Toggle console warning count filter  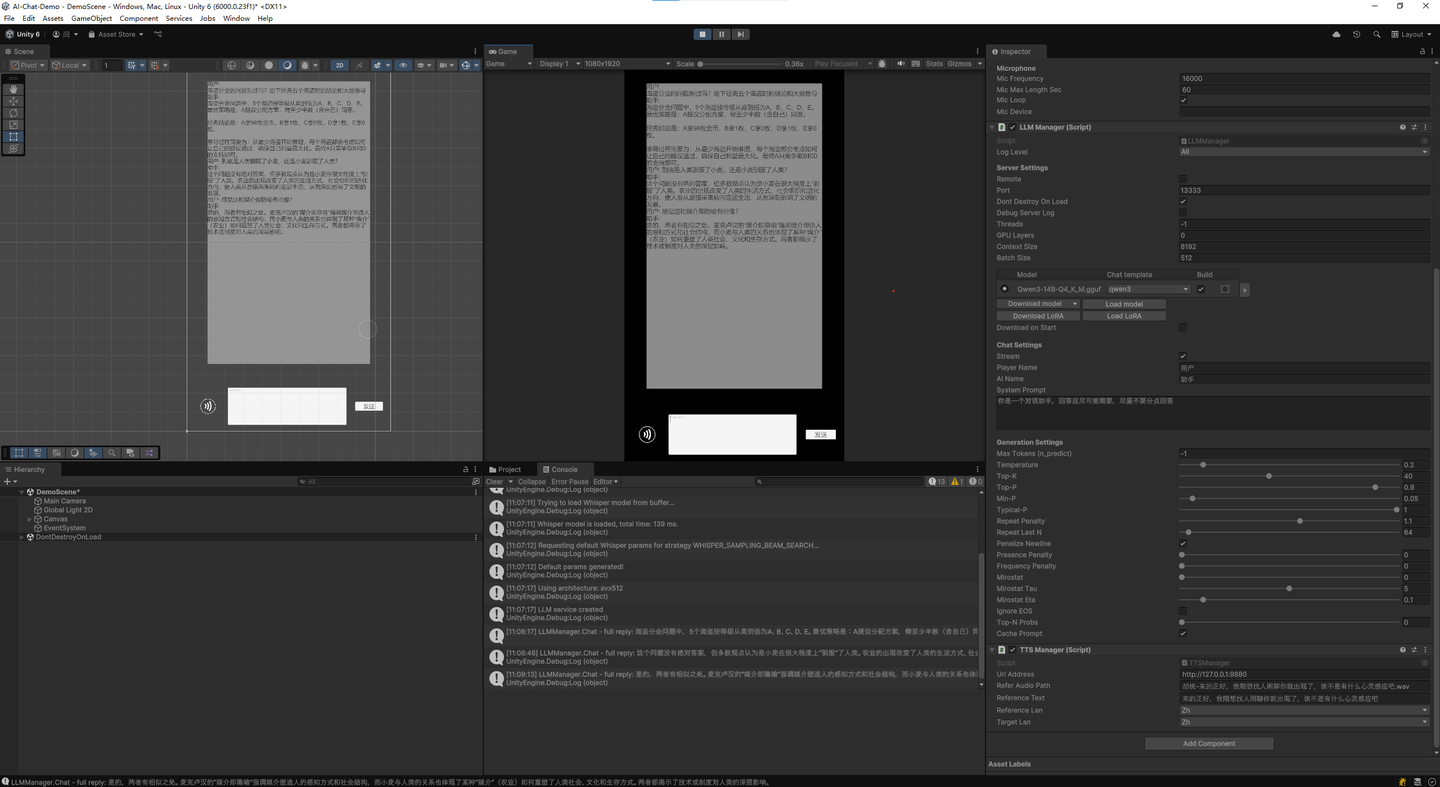[957, 481]
